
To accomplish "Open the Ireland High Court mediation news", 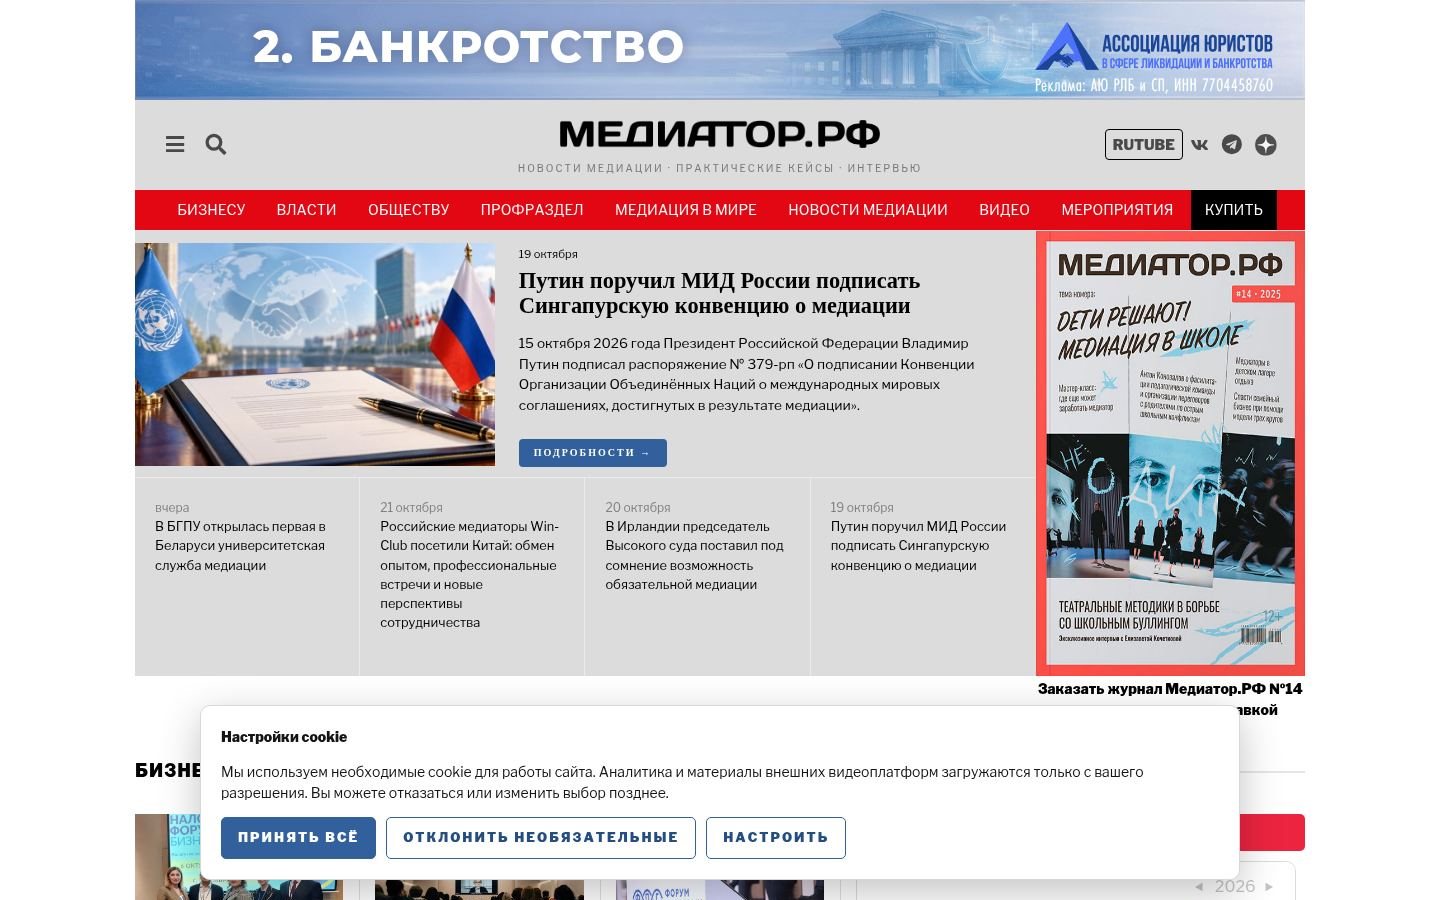I will [694, 555].
